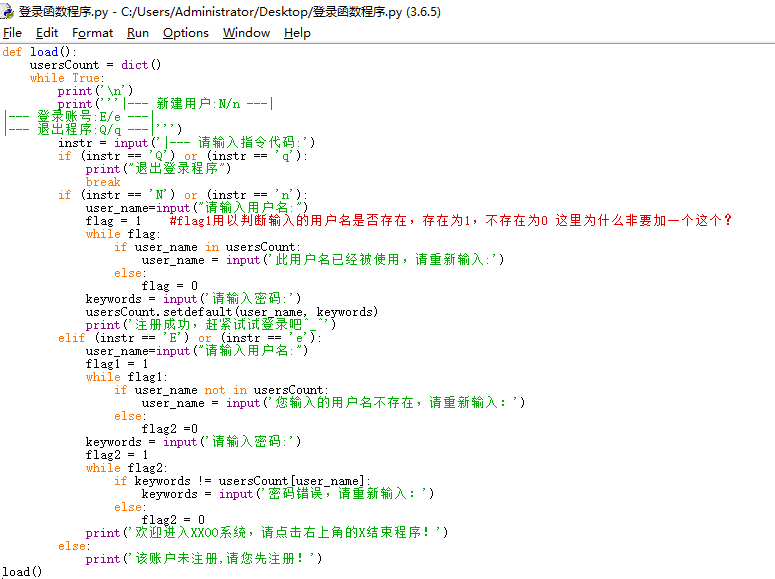Click the 'while True:' statement
Viewport: 775px width, 579px height.
click(67, 78)
